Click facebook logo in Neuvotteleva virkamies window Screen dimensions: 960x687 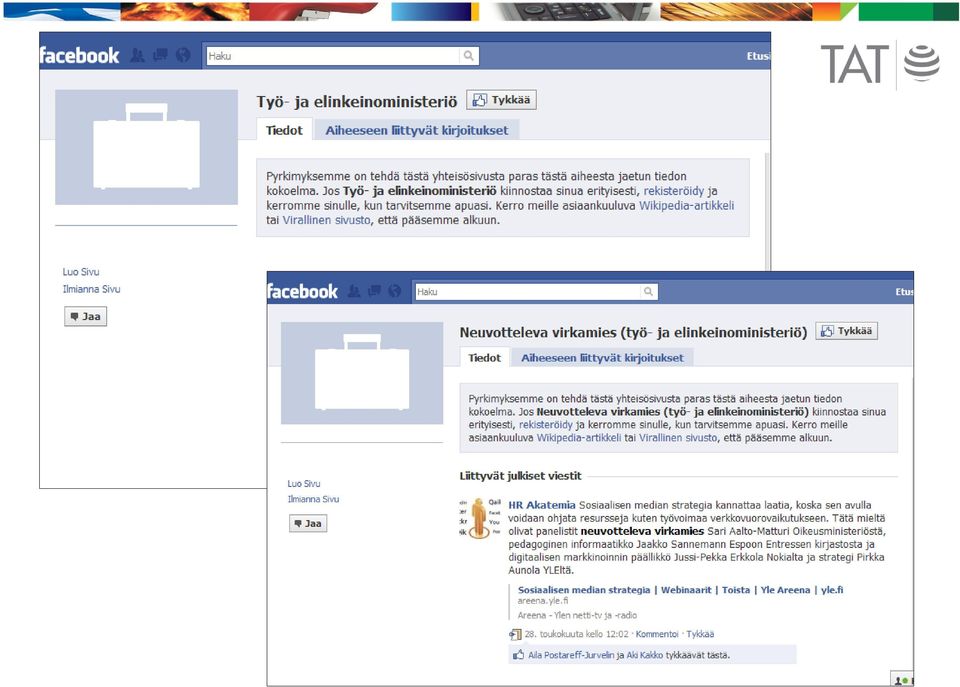(x=302, y=291)
